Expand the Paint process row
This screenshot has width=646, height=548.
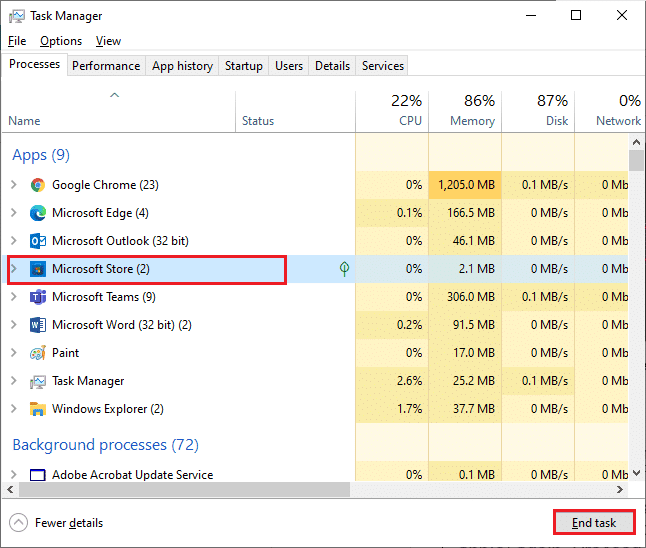tap(14, 353)
